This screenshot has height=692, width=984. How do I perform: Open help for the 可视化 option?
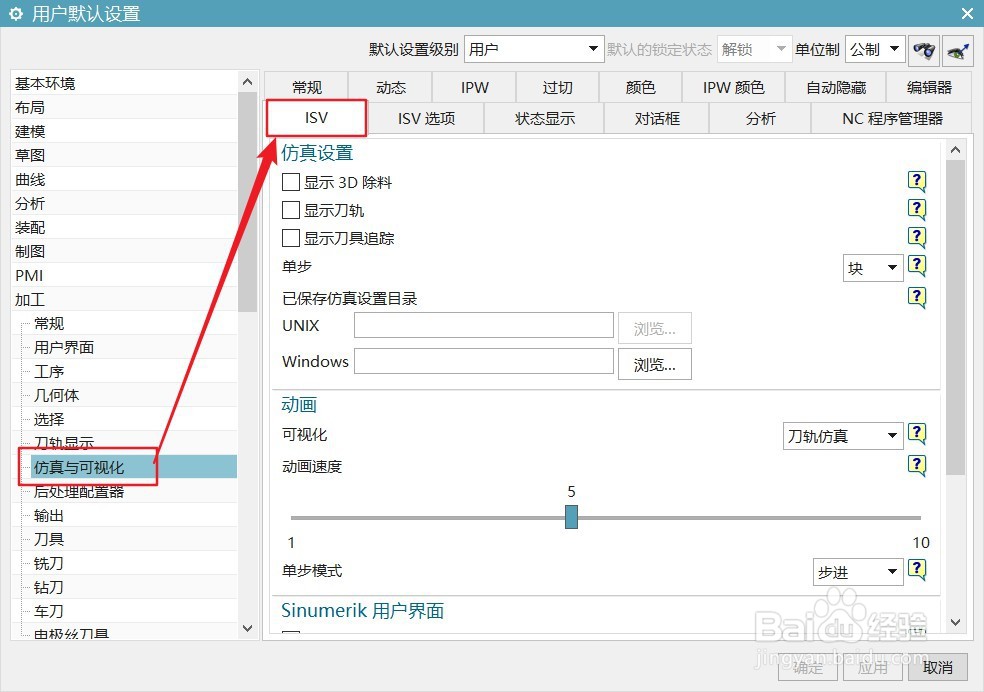(917, 435)
